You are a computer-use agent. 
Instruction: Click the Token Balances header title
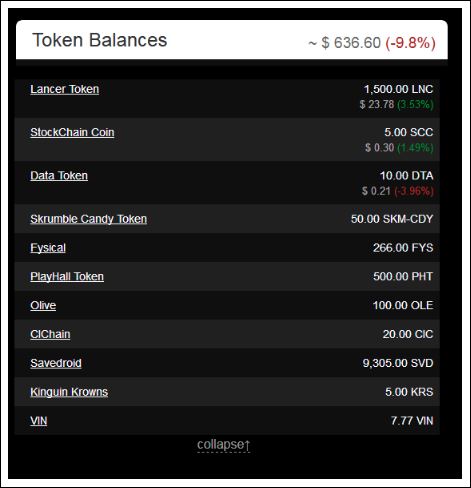[x=99, y=40]
